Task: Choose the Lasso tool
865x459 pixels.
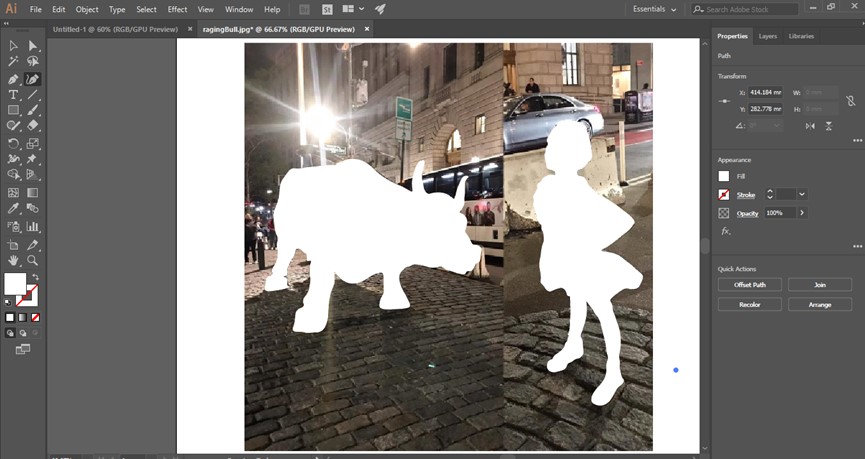Action: [33, 61]
